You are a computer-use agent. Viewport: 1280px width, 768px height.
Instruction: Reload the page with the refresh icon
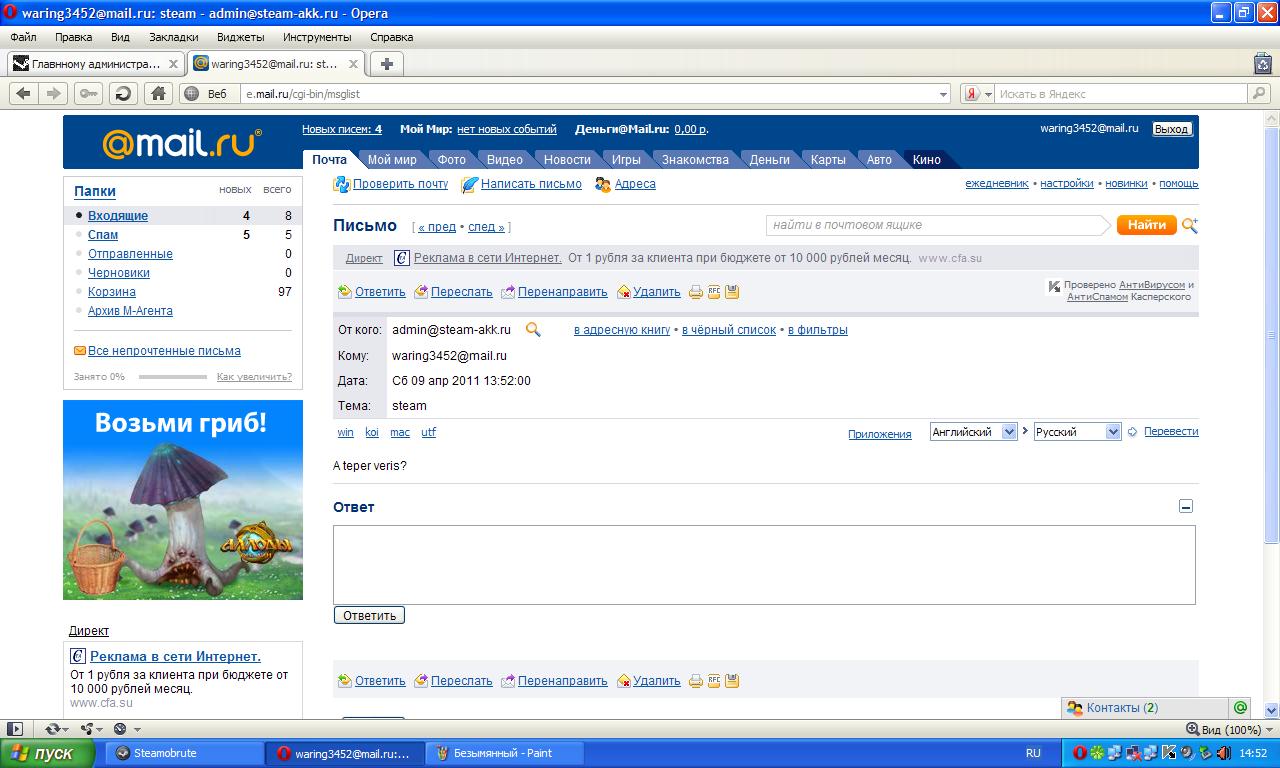point(123,94)
